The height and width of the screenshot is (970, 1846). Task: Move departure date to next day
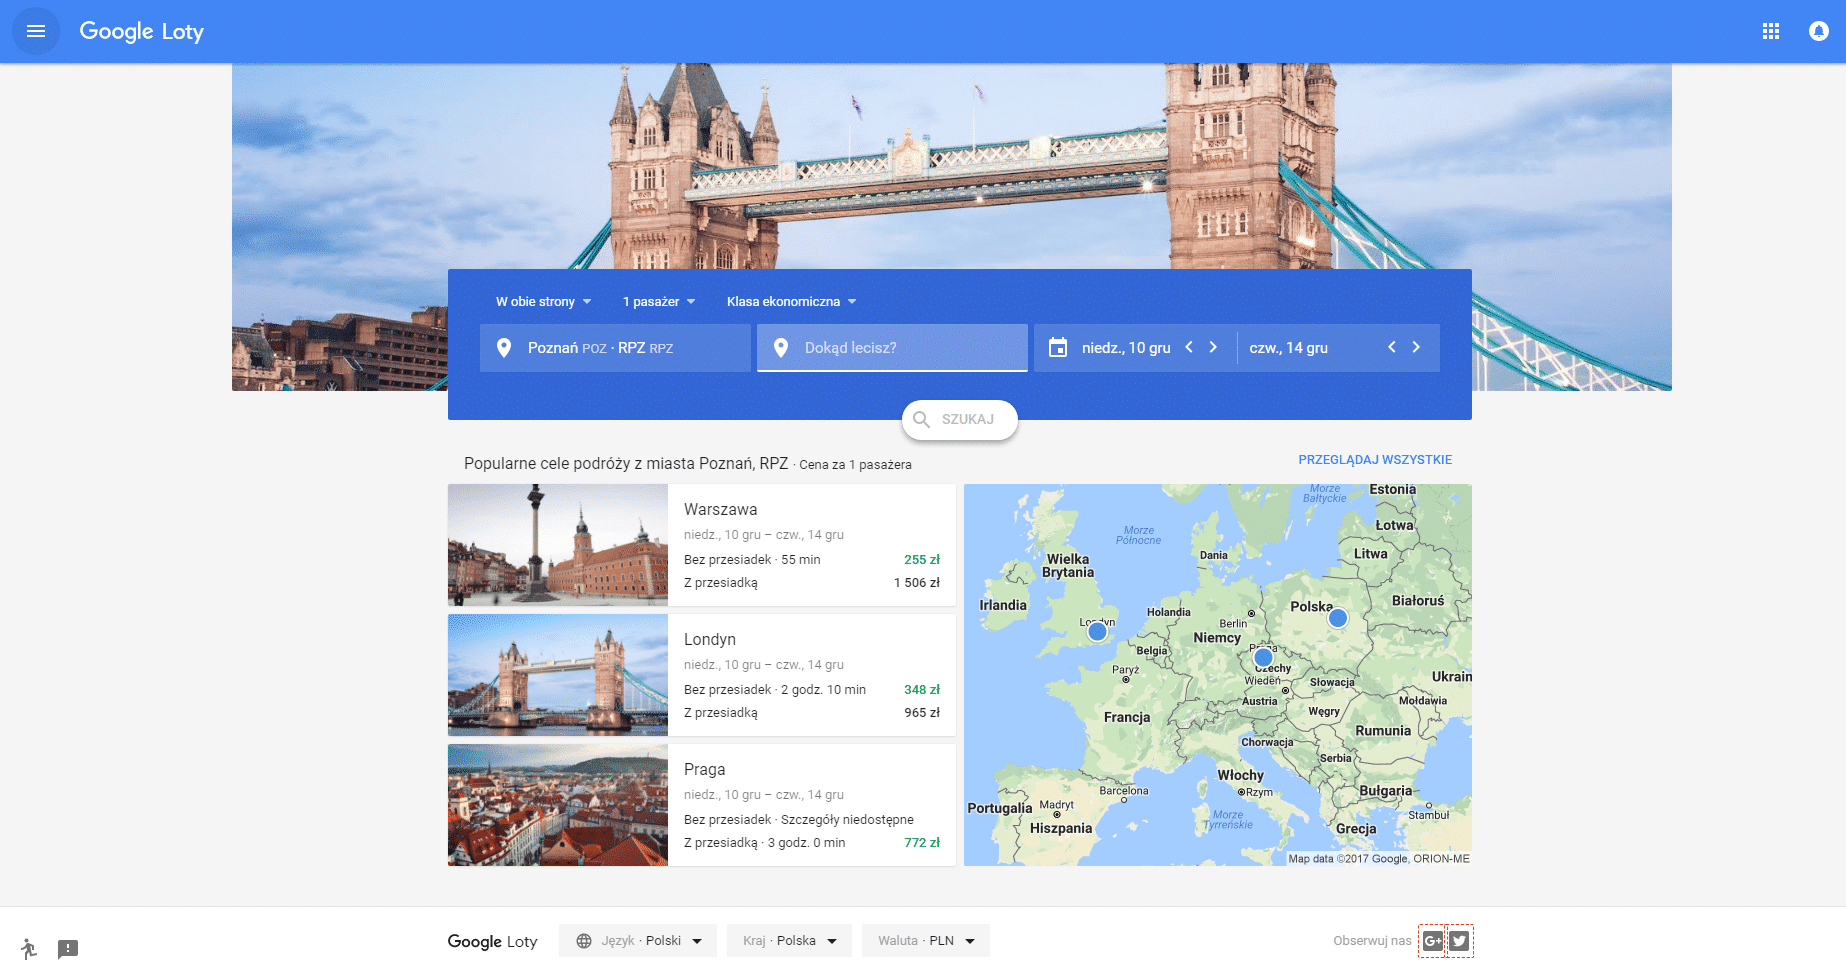click(1213, 347)
